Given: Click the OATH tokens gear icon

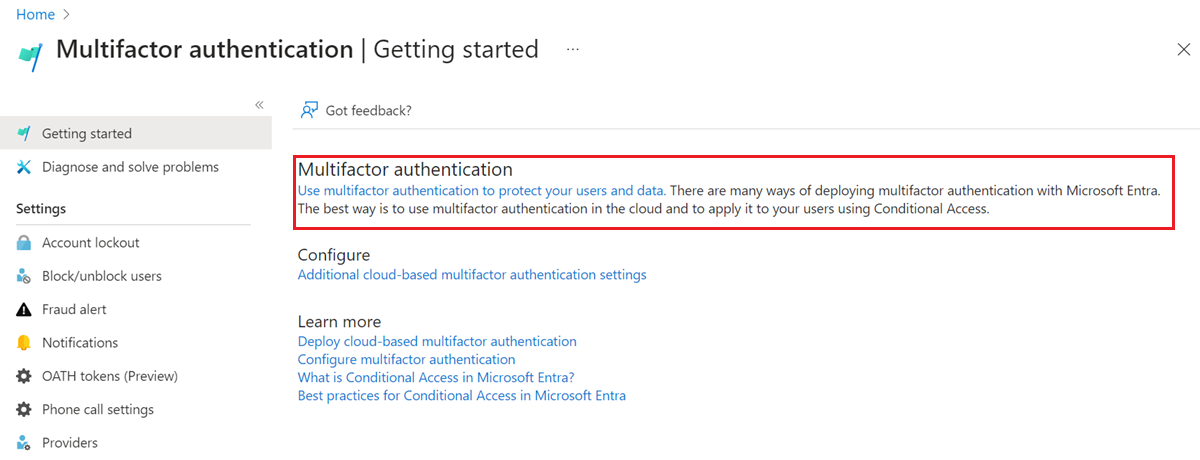Looking at the screenshot, I should point(24,376).
